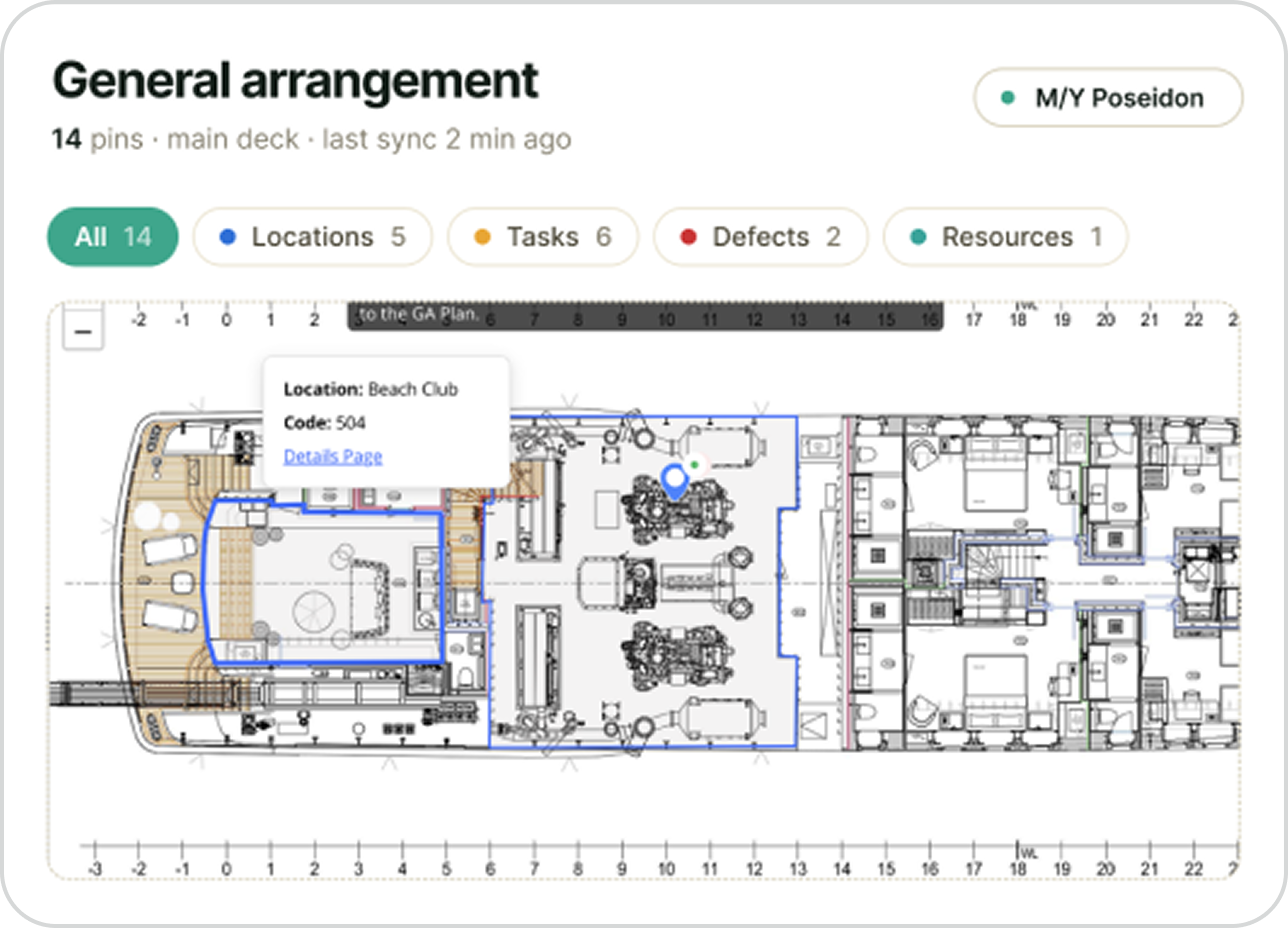Select the Beach Club outlined area on plan
The height and width of the screenshot is (928, 1288).
tap(322, 580)
